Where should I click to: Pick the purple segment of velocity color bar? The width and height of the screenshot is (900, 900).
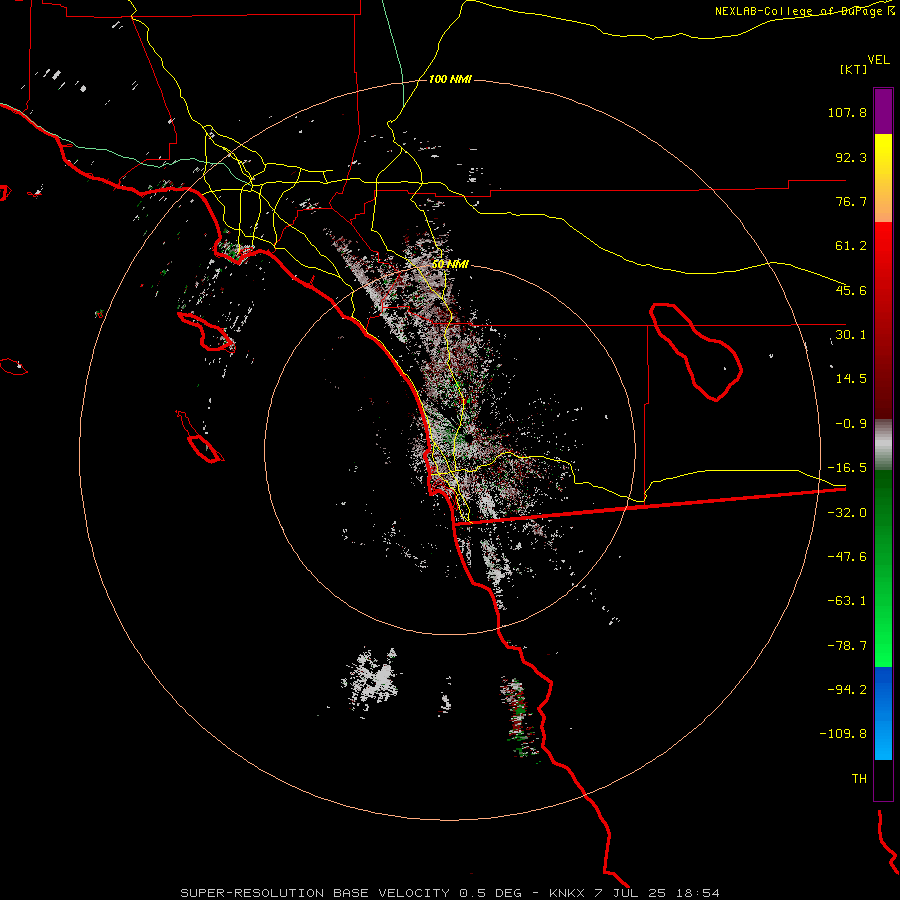tap(883, 111)
